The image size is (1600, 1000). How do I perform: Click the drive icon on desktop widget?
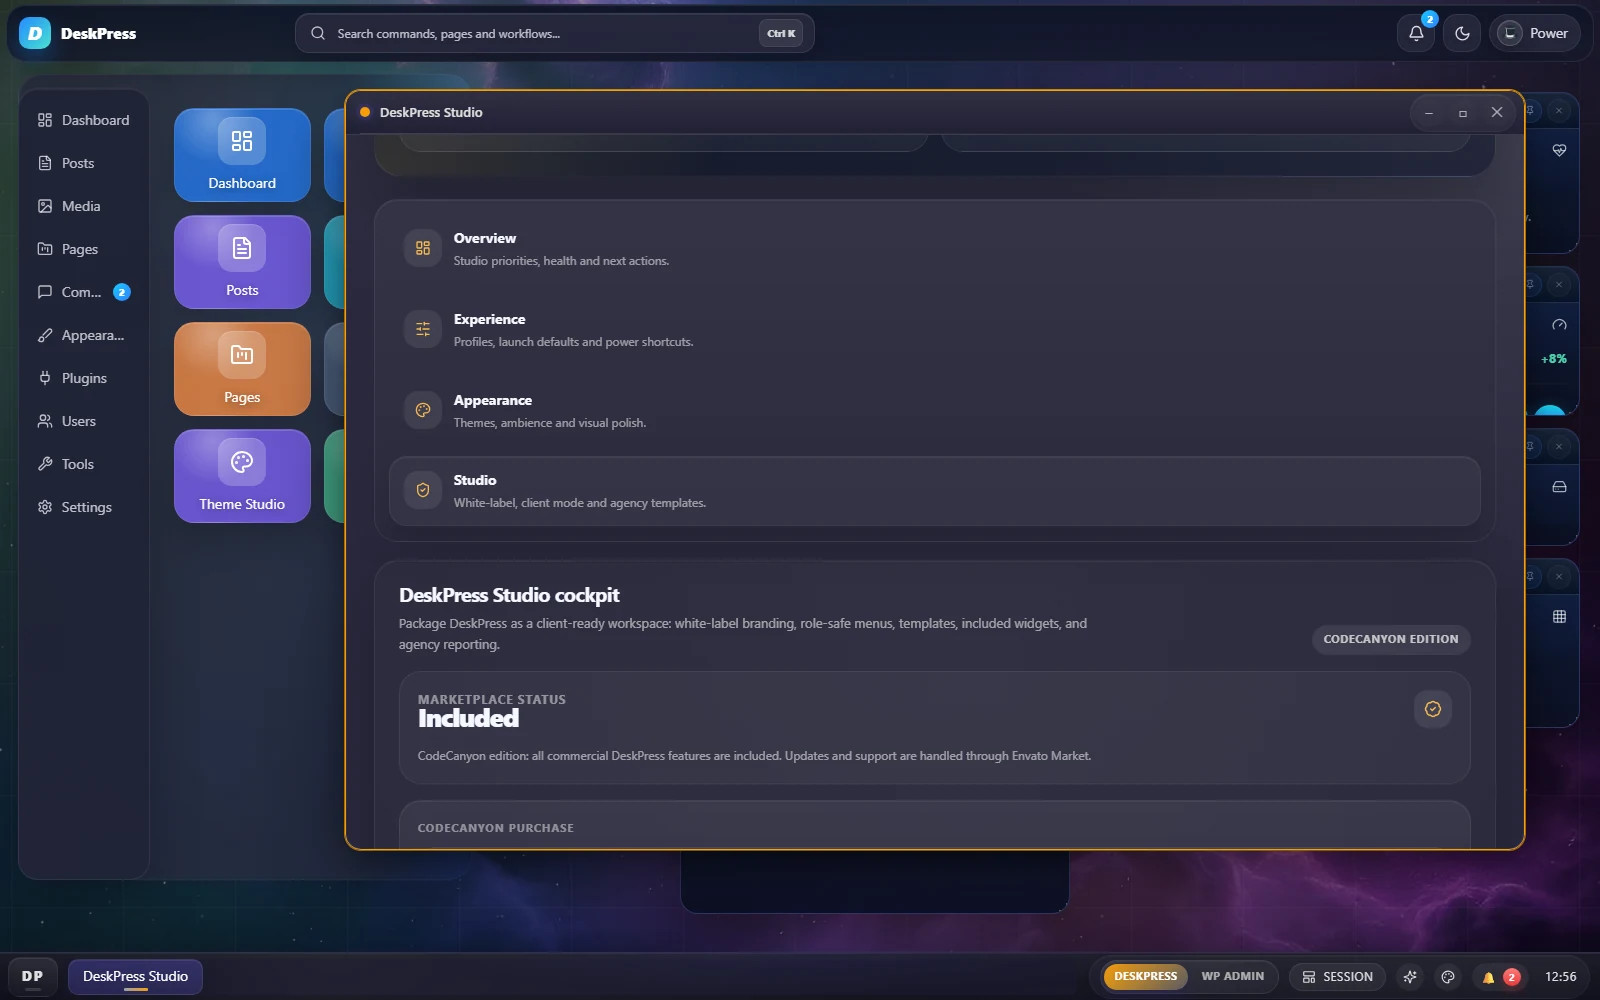point(1559,487)
